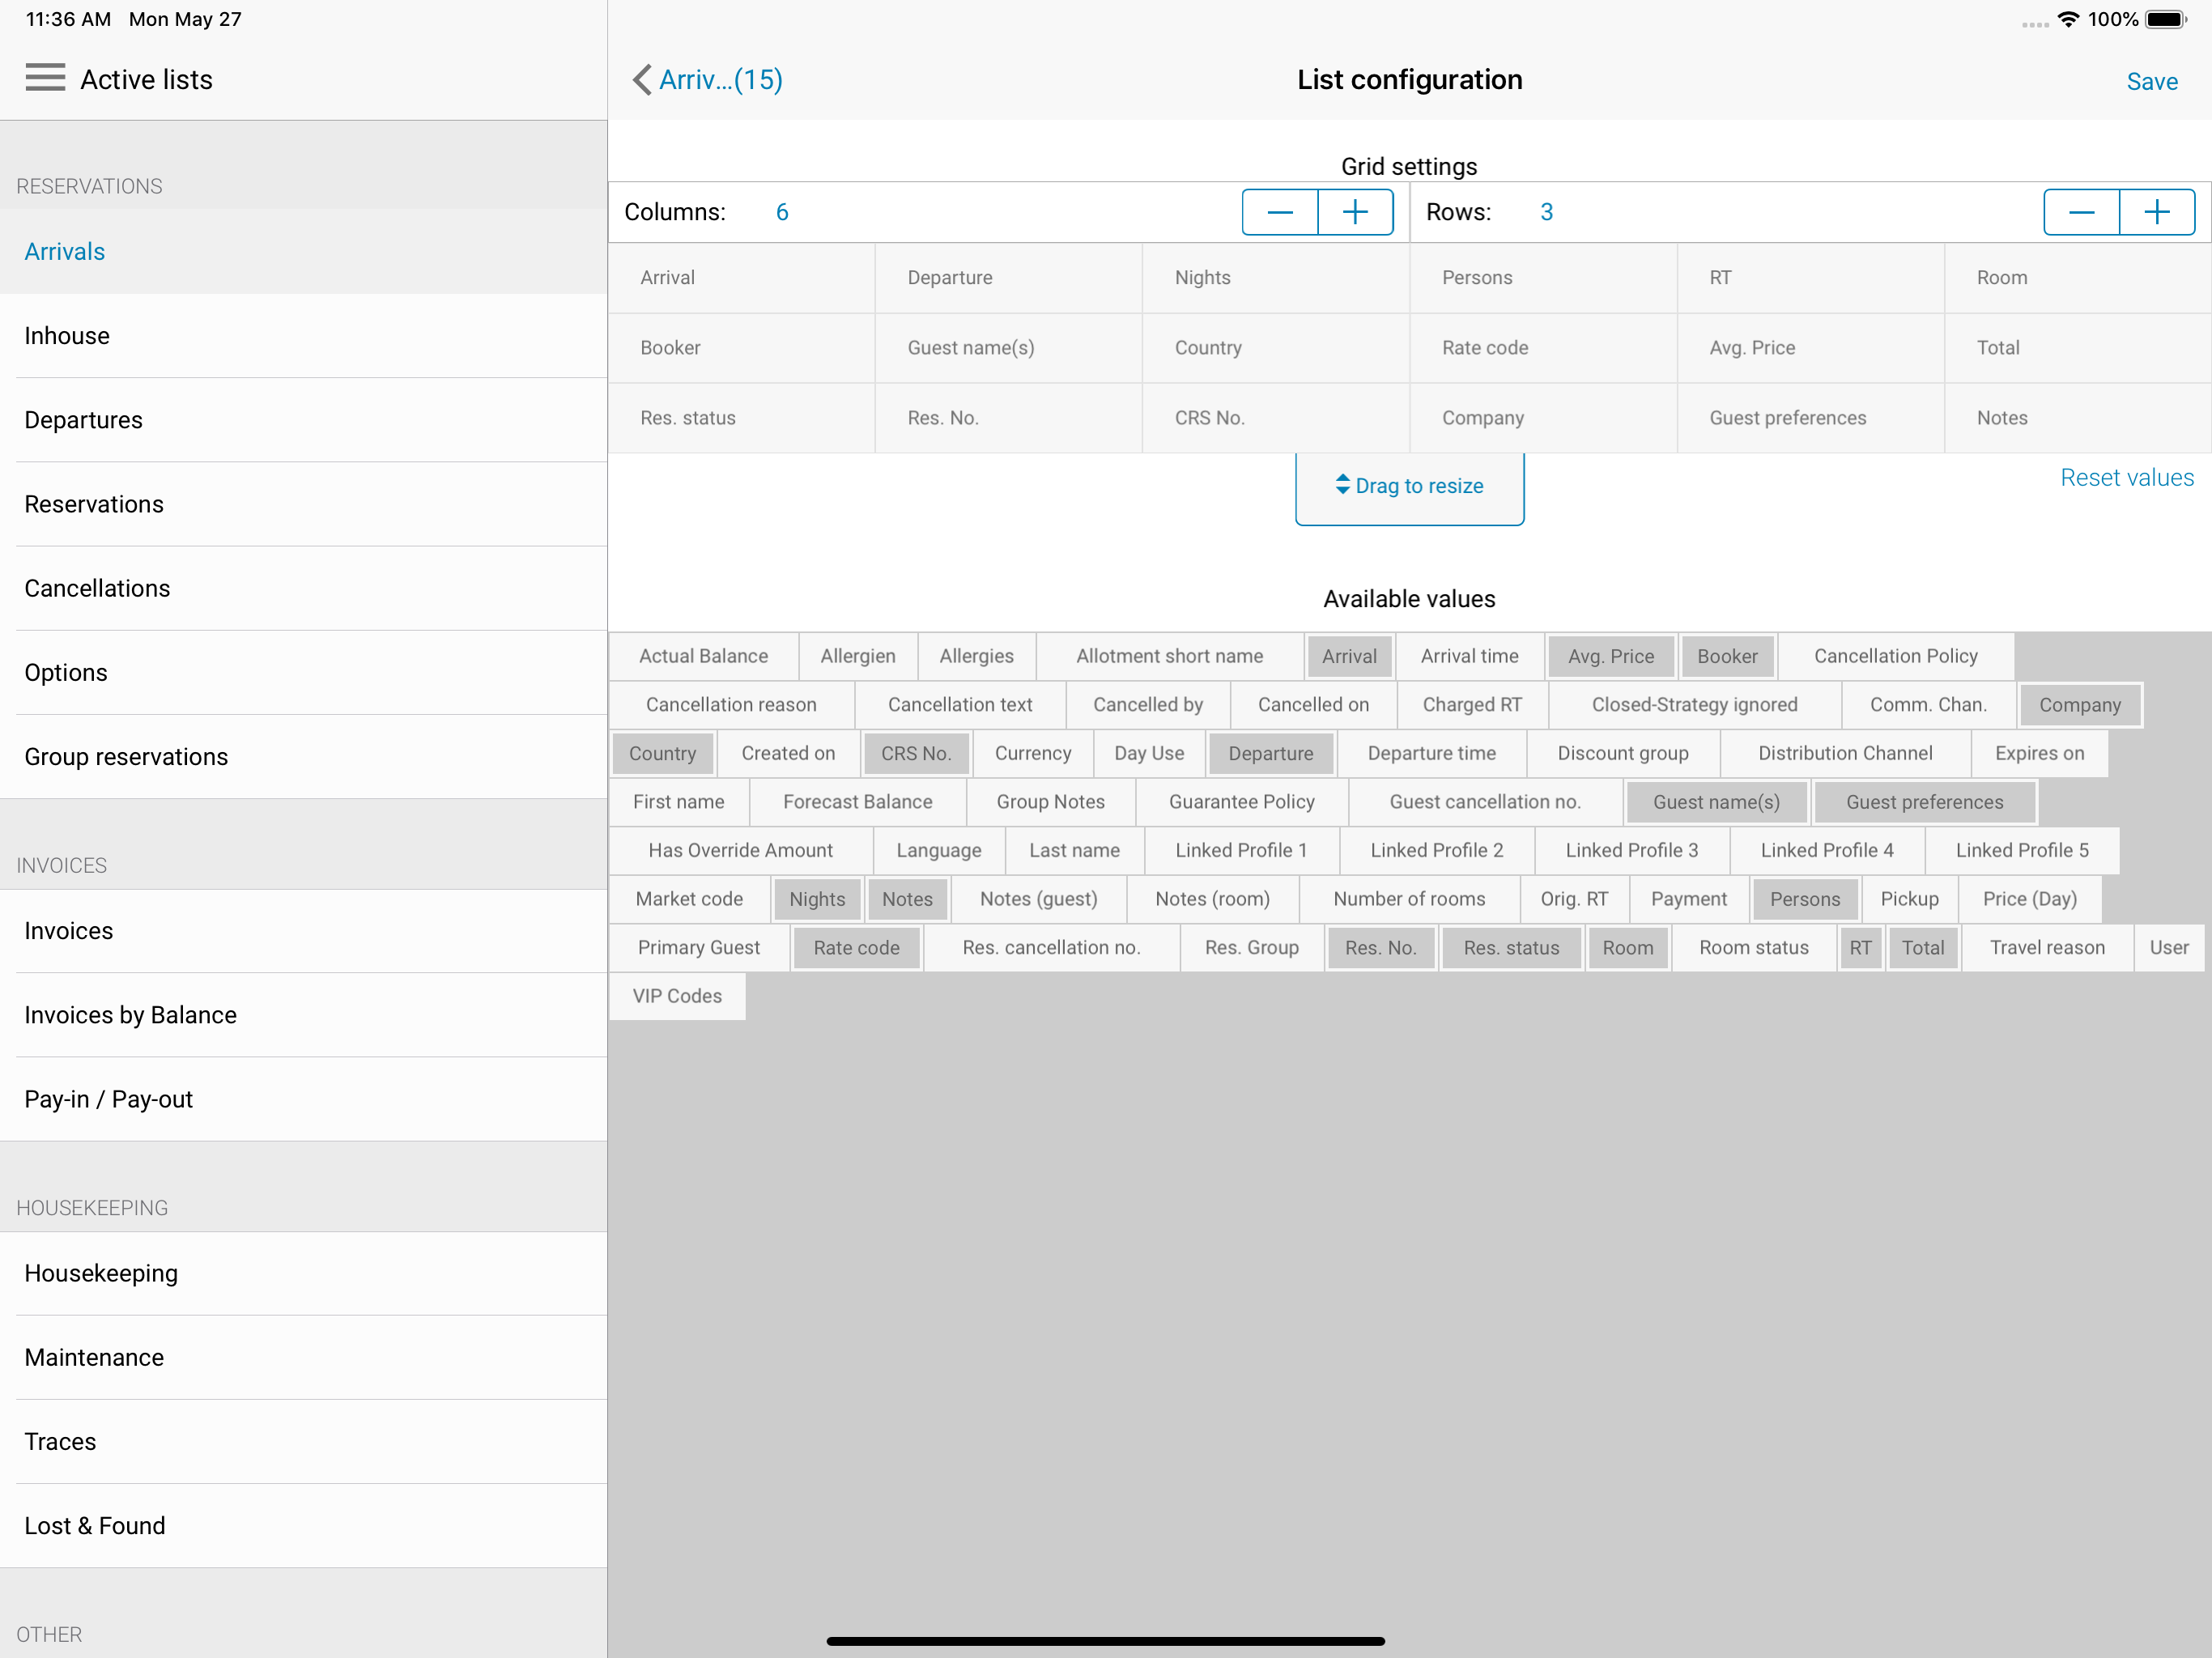2212x1658 pixels.
Task: Decrease rows with minus button
Action: (x=2081, y=212)
